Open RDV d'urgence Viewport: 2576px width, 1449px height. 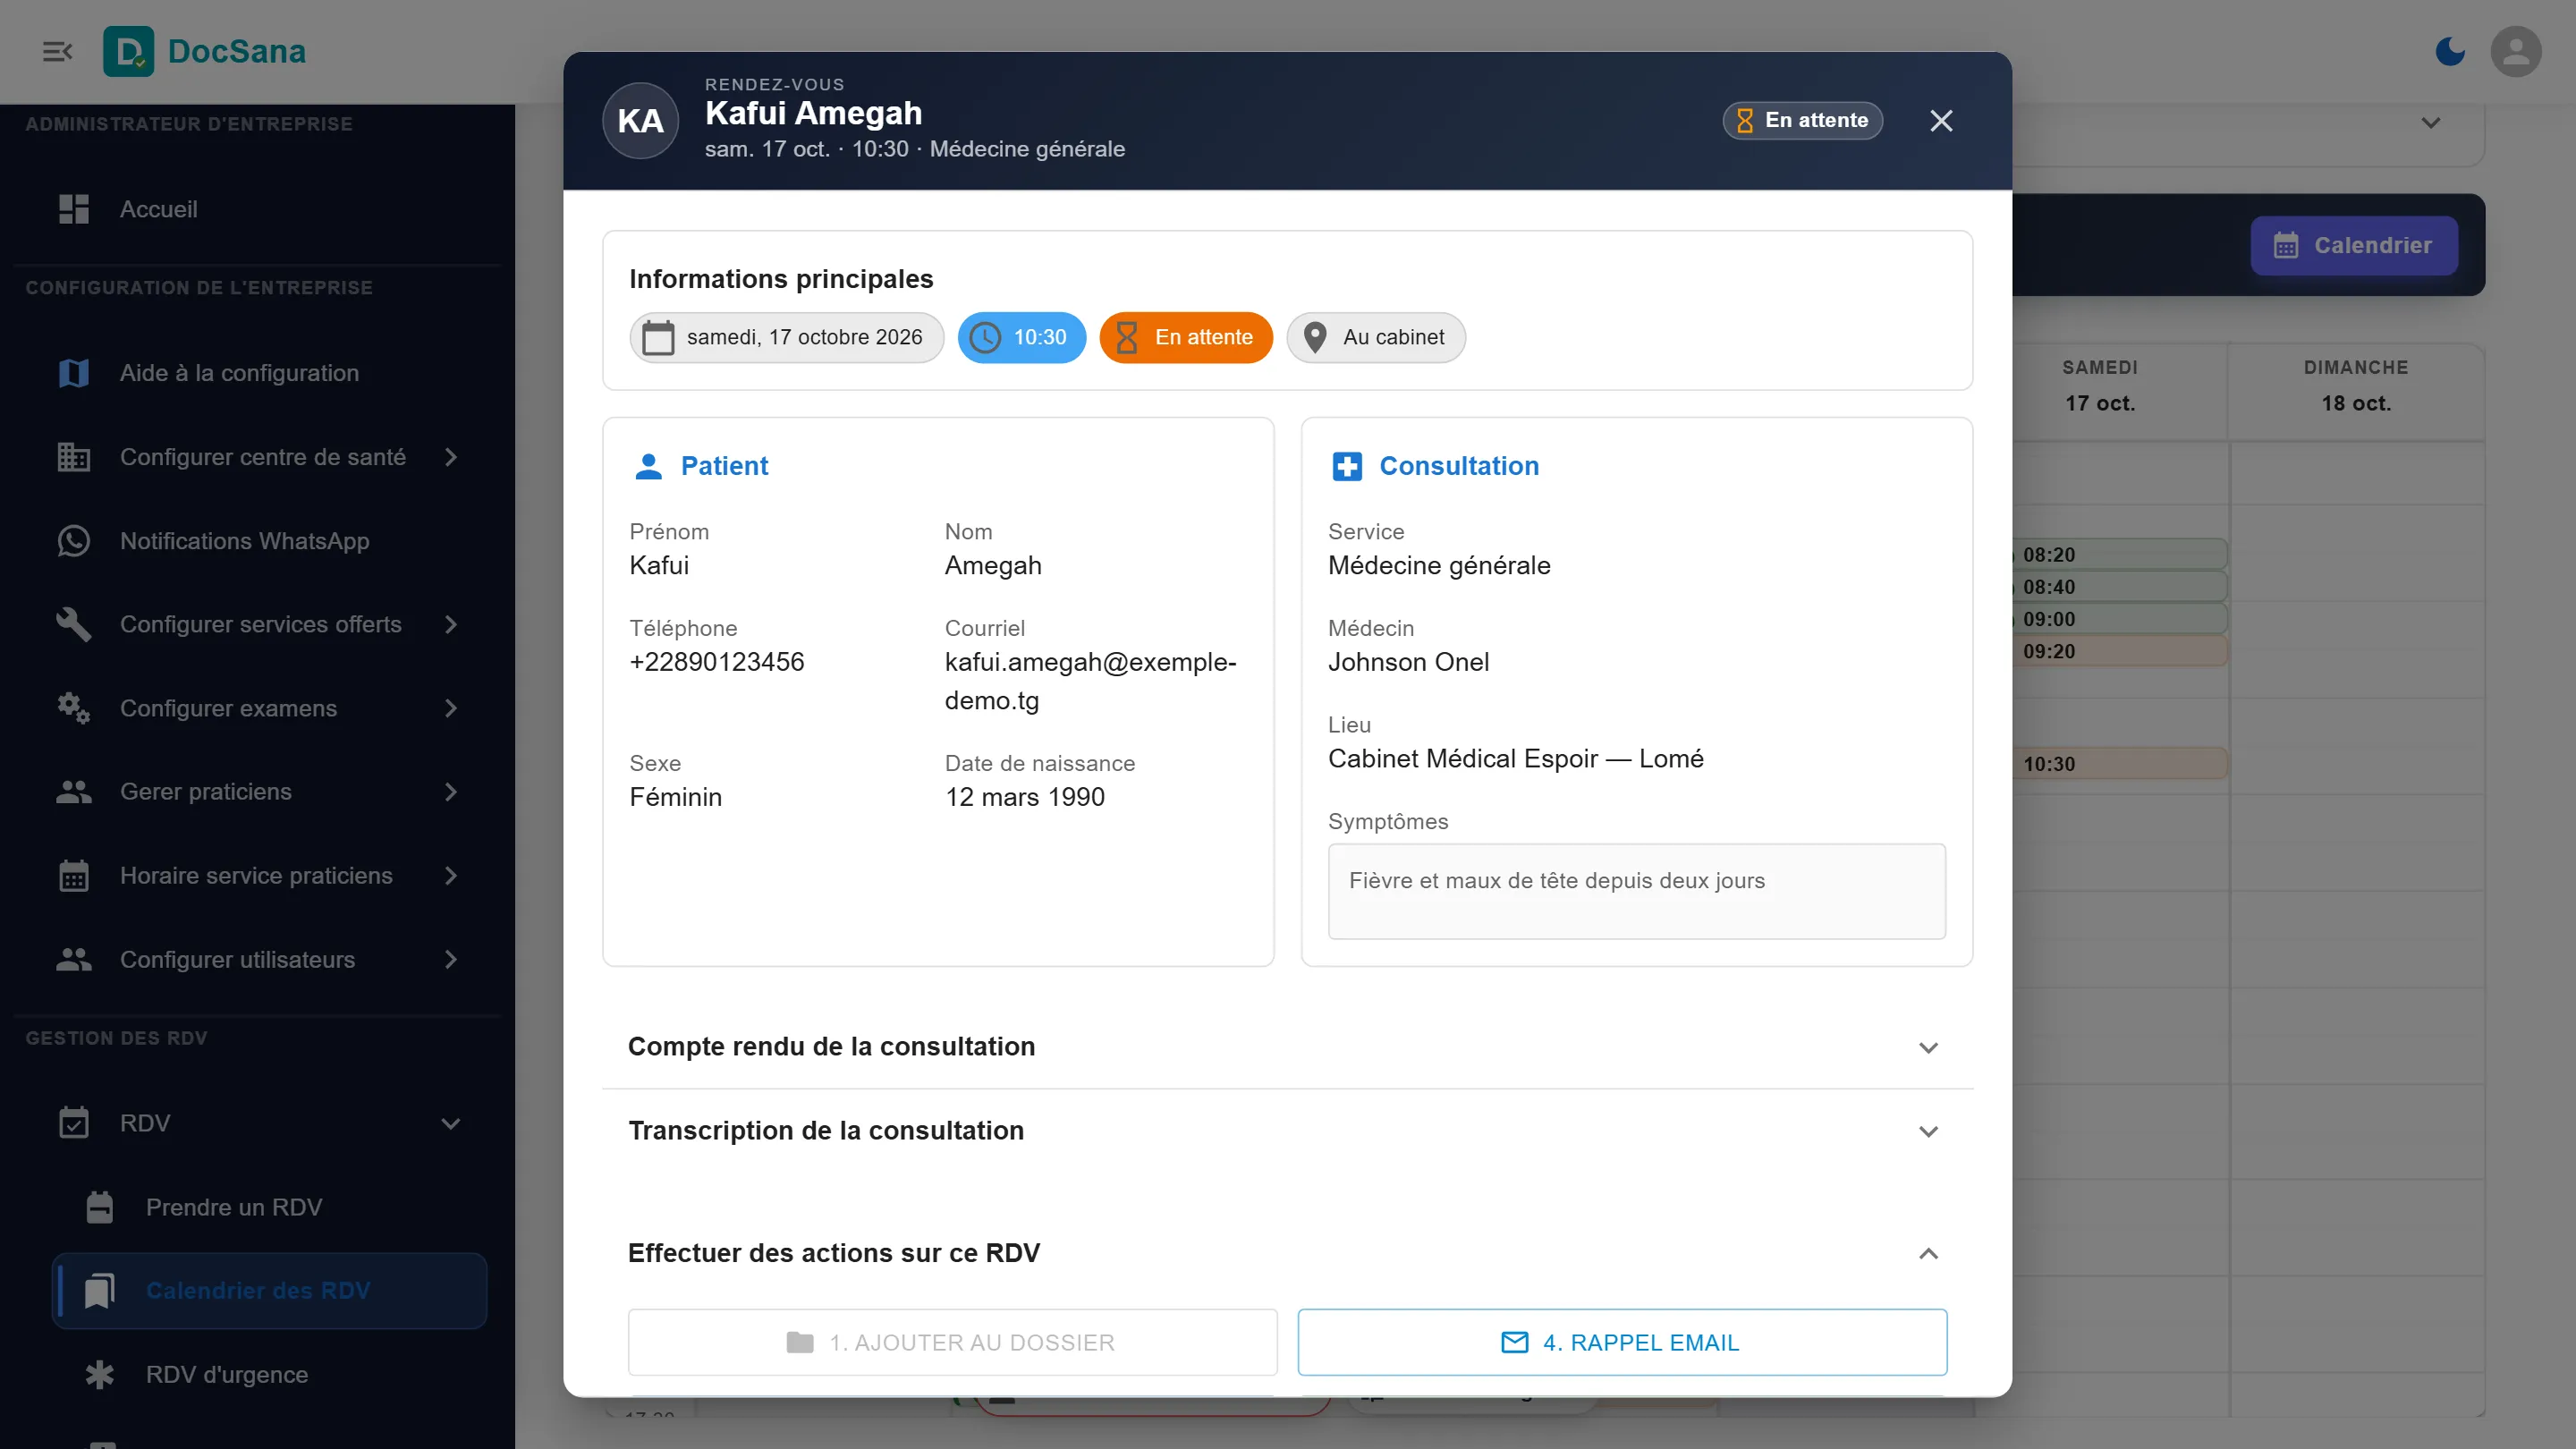(x=269, y=1375)
